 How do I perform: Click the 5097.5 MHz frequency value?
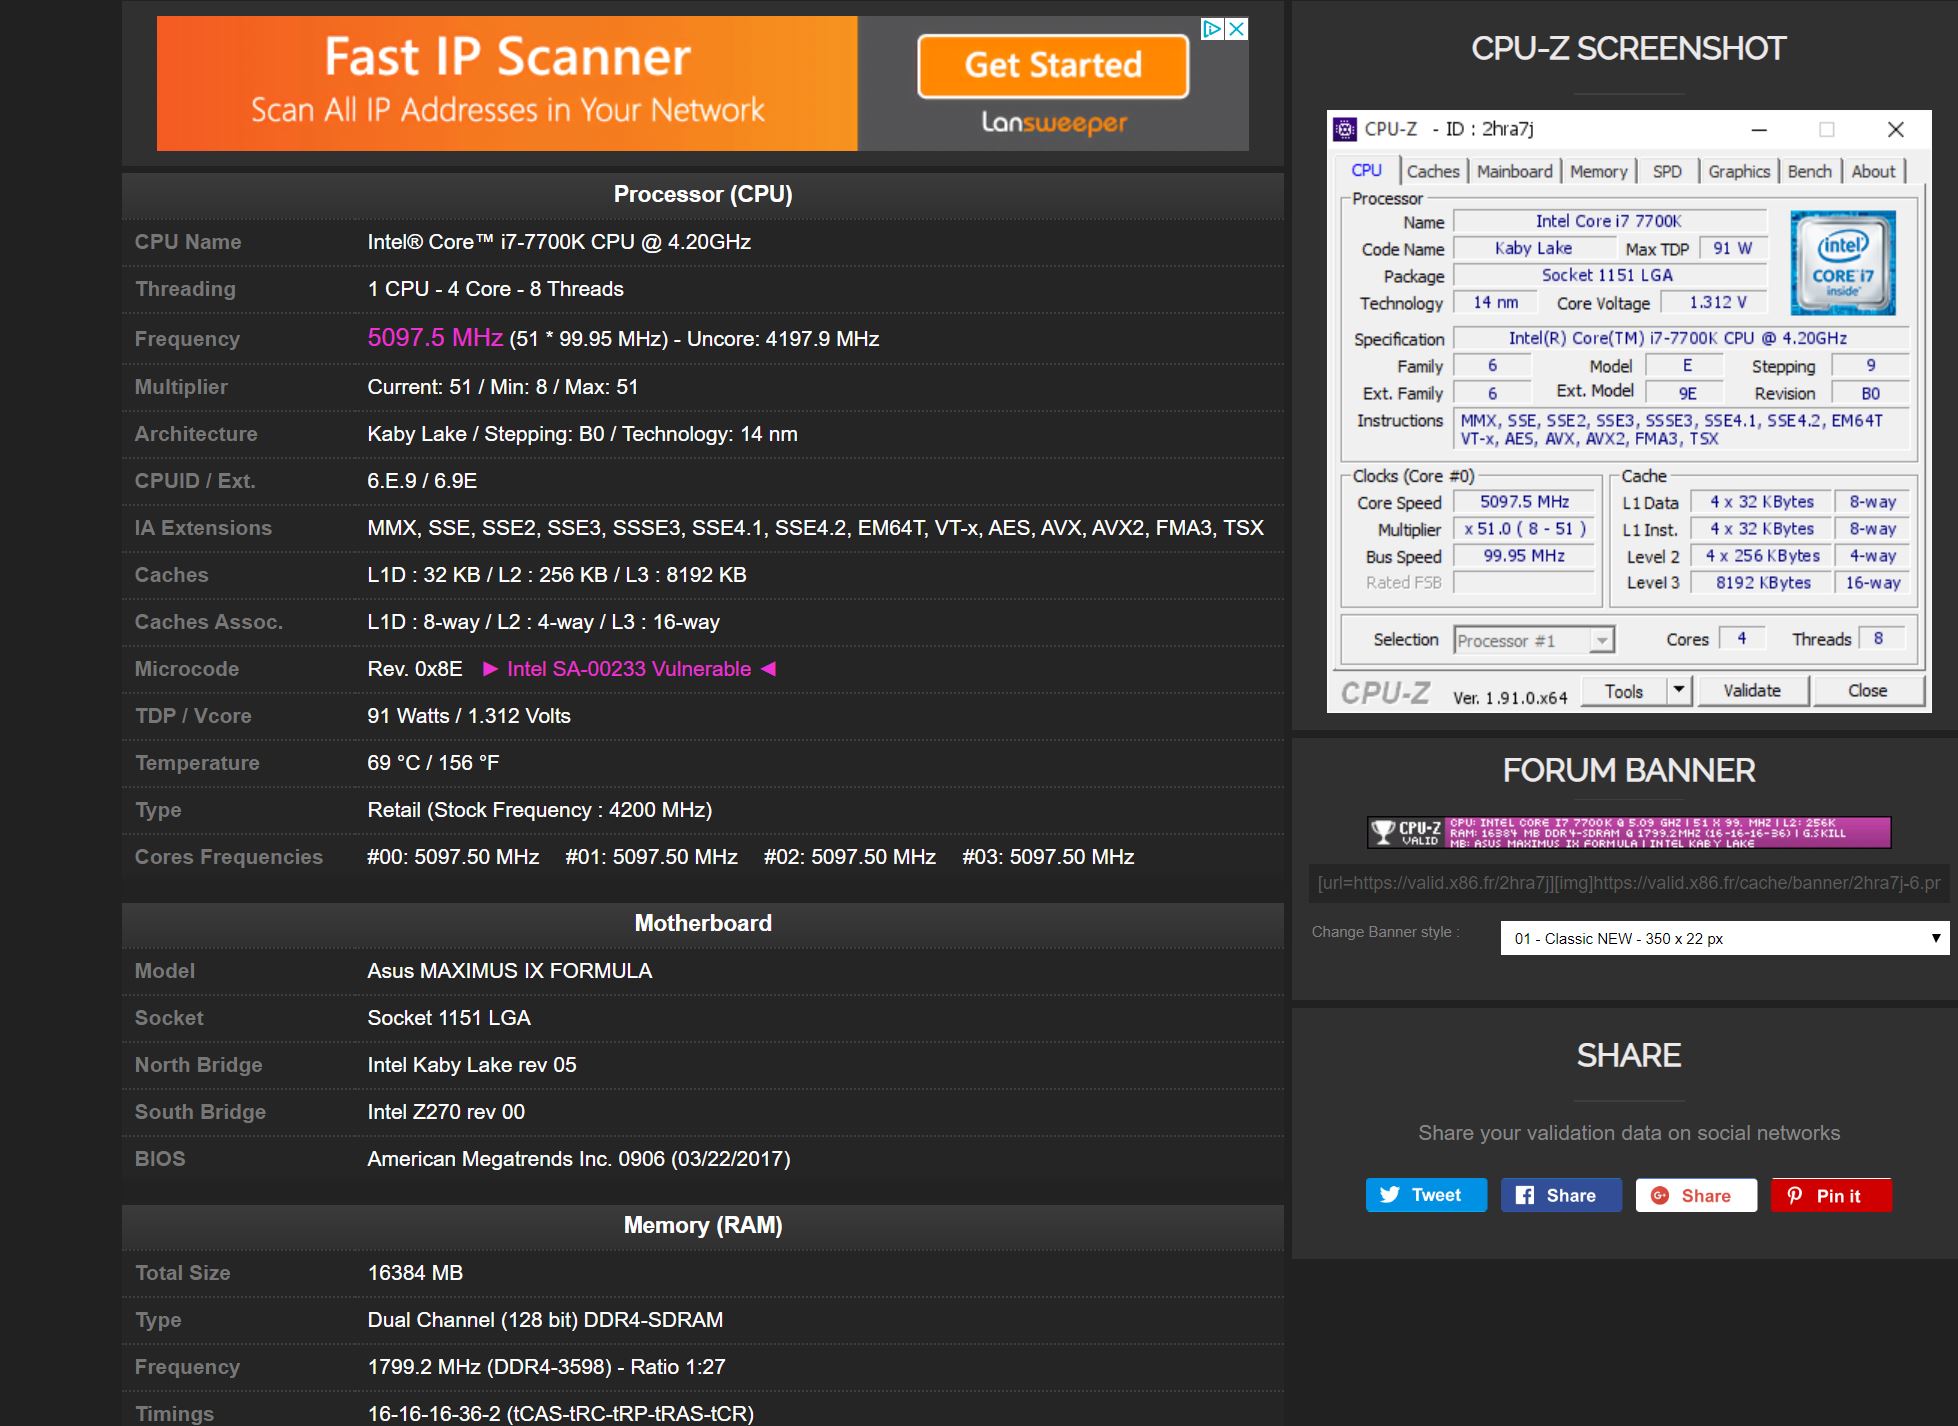[435, 338]
